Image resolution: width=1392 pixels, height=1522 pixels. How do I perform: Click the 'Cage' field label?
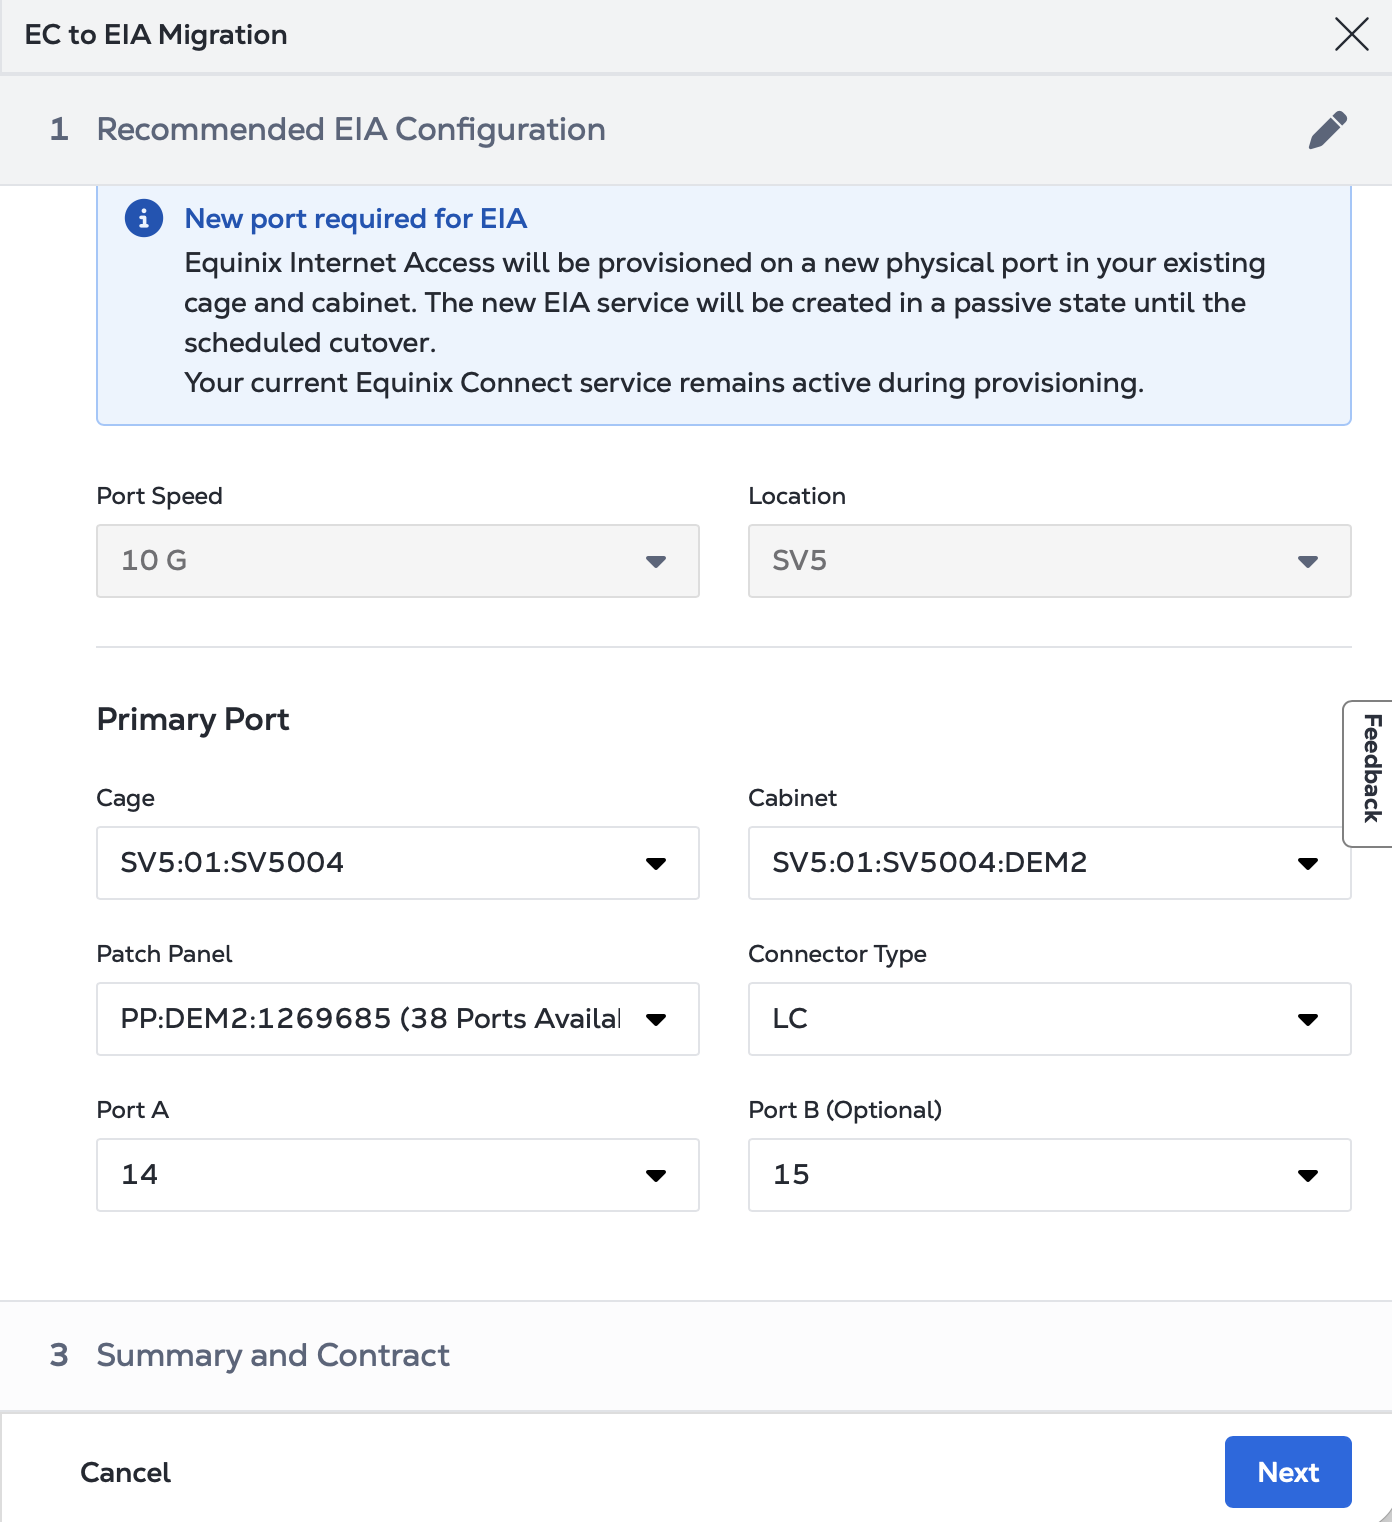[x=126, y=798]
